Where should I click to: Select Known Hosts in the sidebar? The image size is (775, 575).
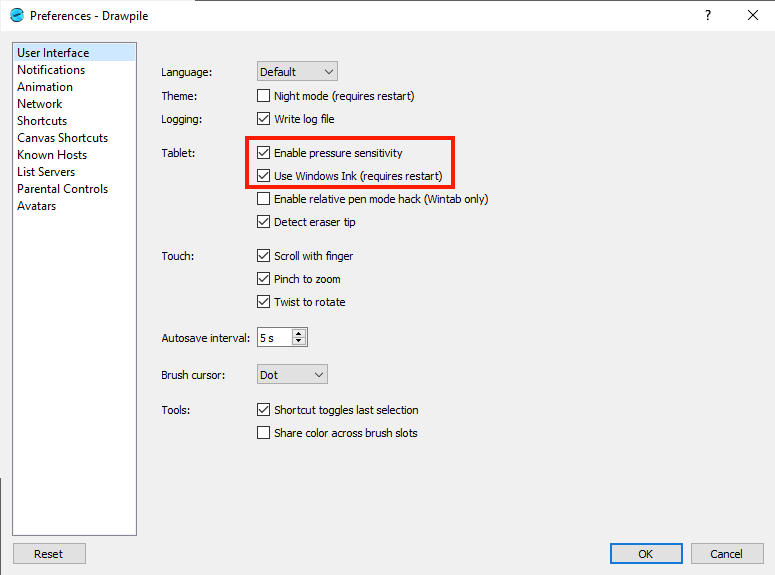pyautogui.click(x=74, y=155)
